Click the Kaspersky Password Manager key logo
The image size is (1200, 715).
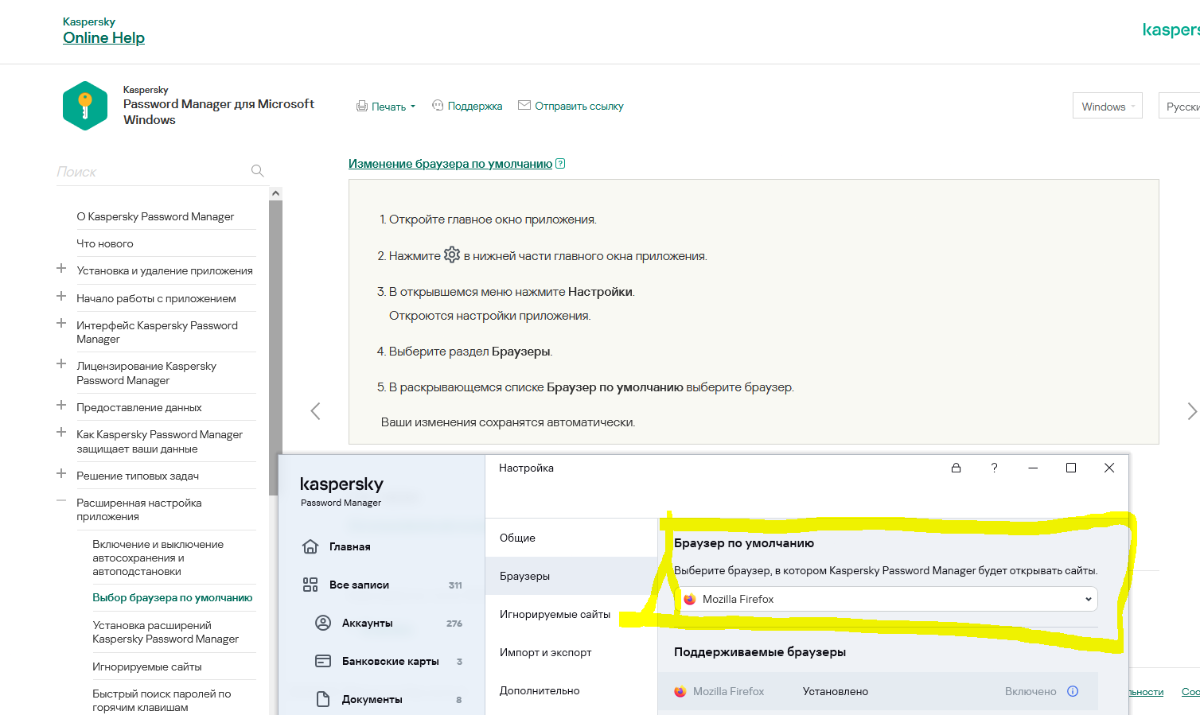tap(85, 105)
